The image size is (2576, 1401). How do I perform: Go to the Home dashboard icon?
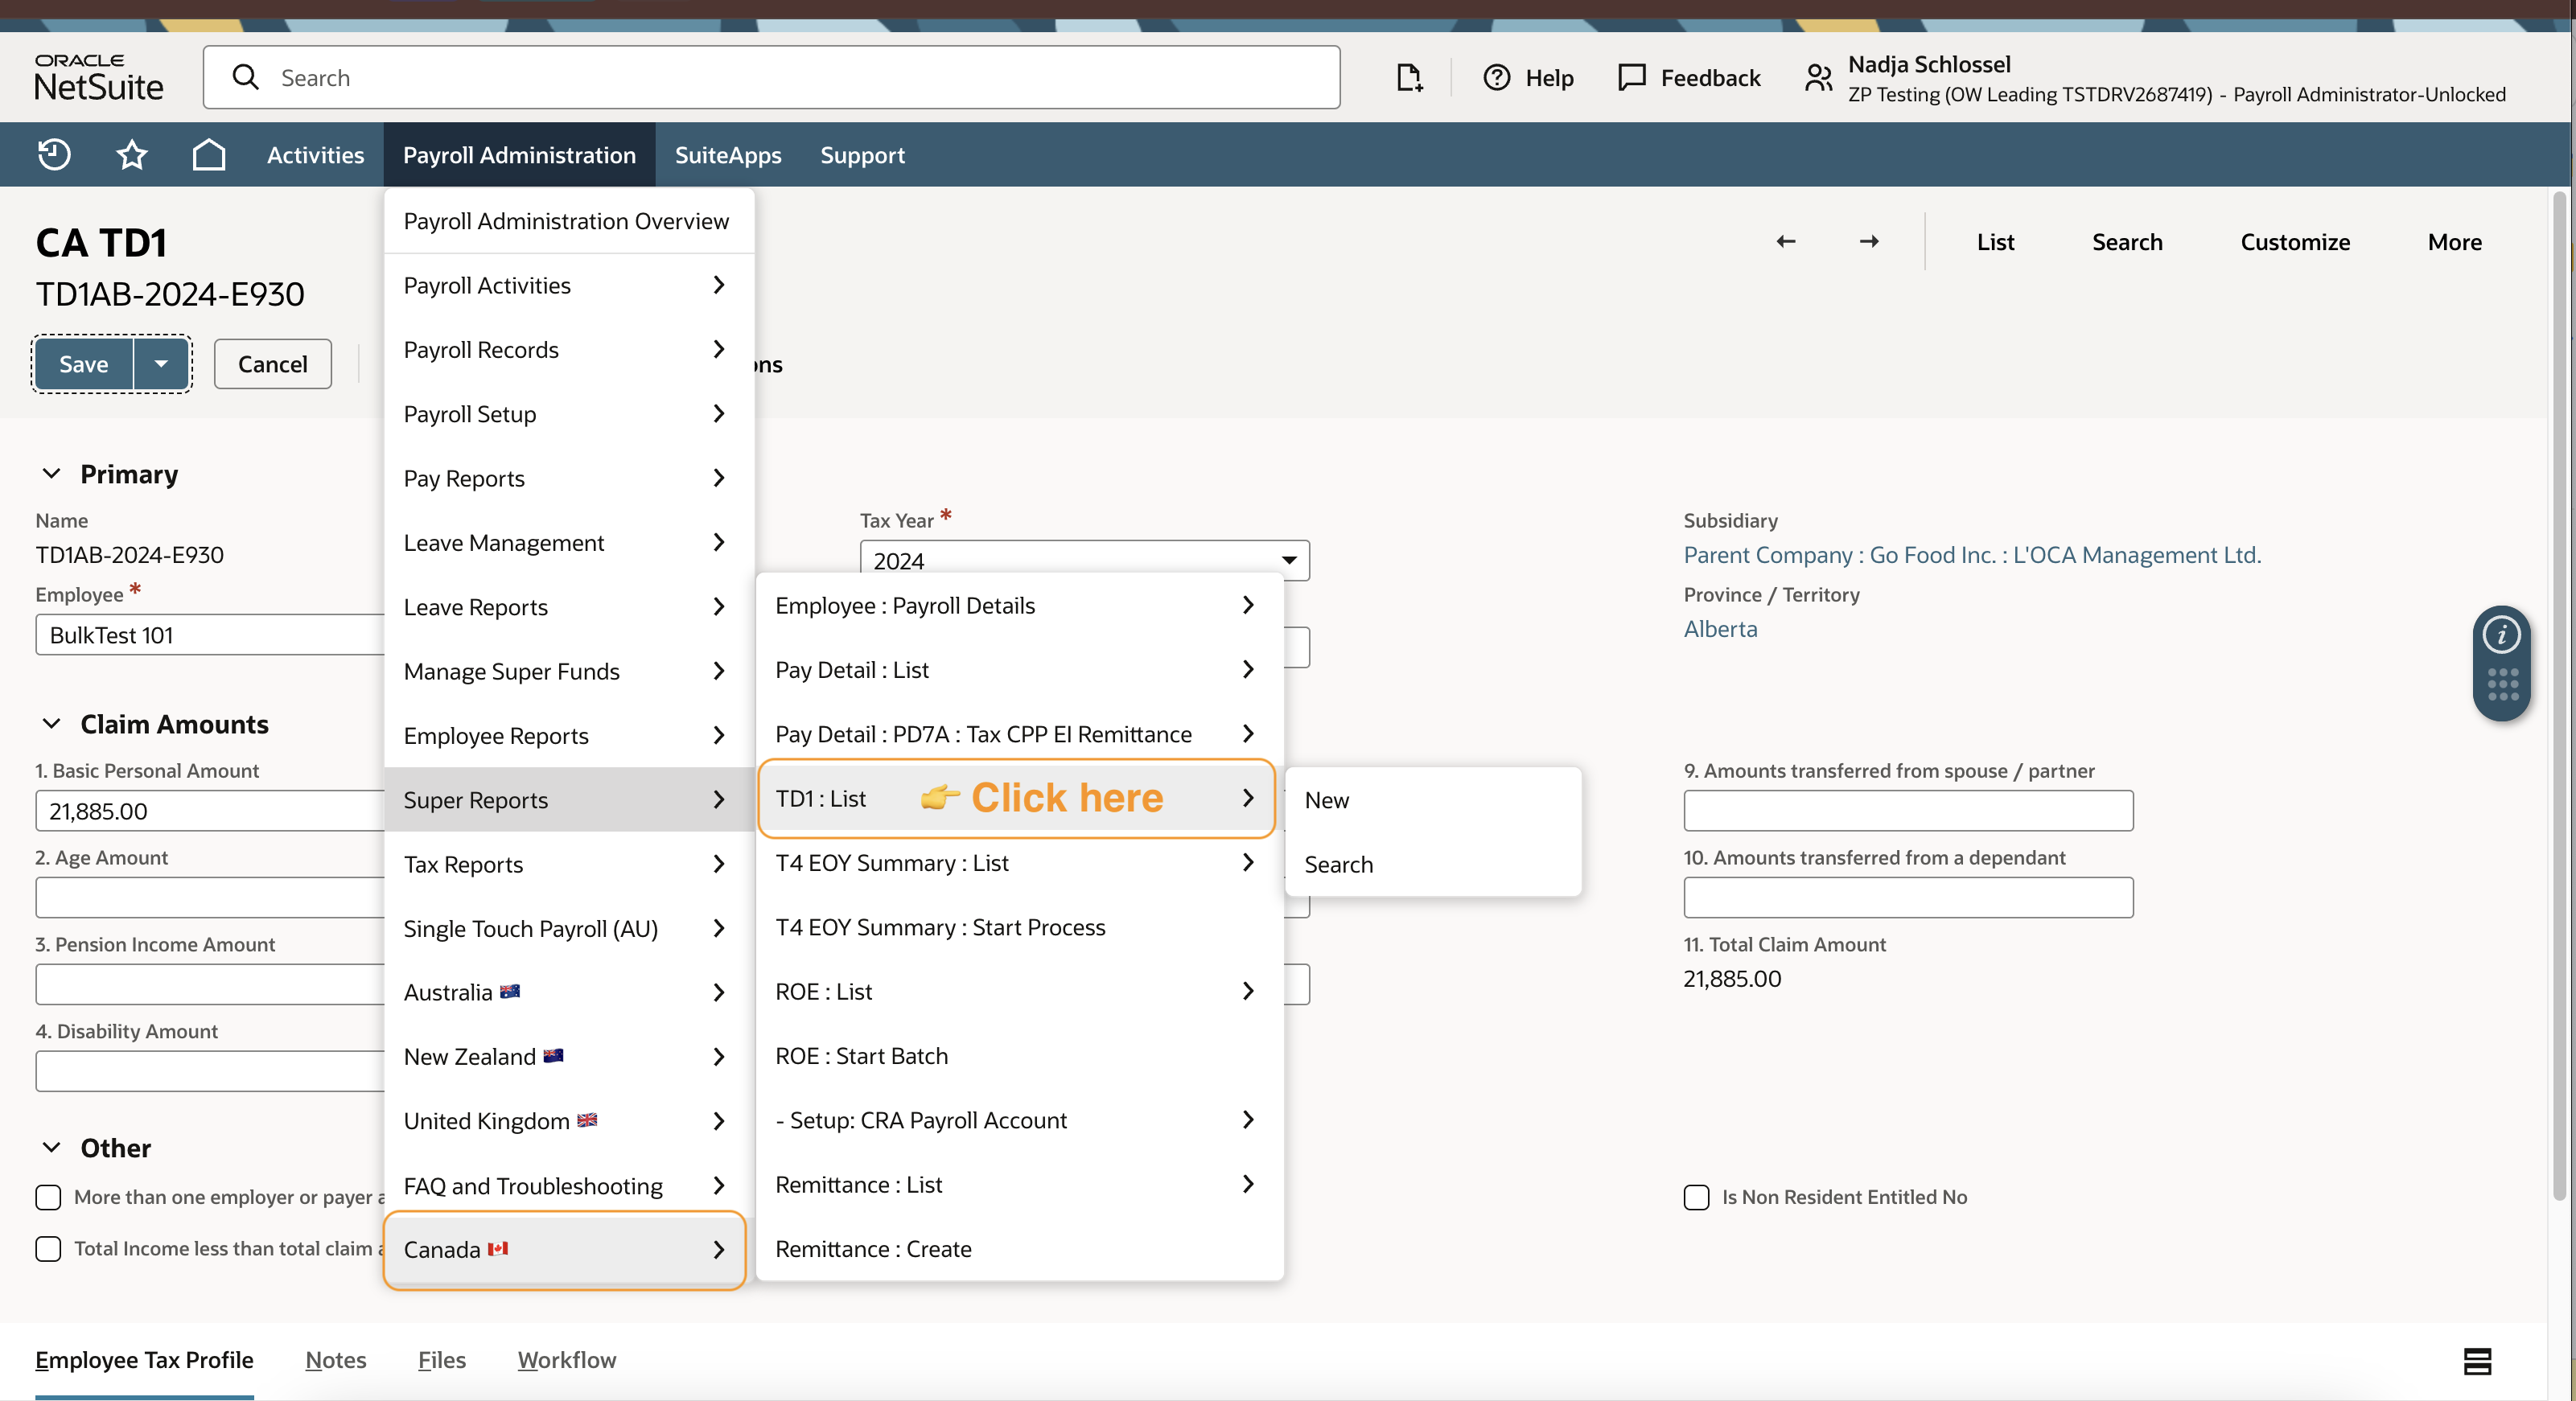208,155
